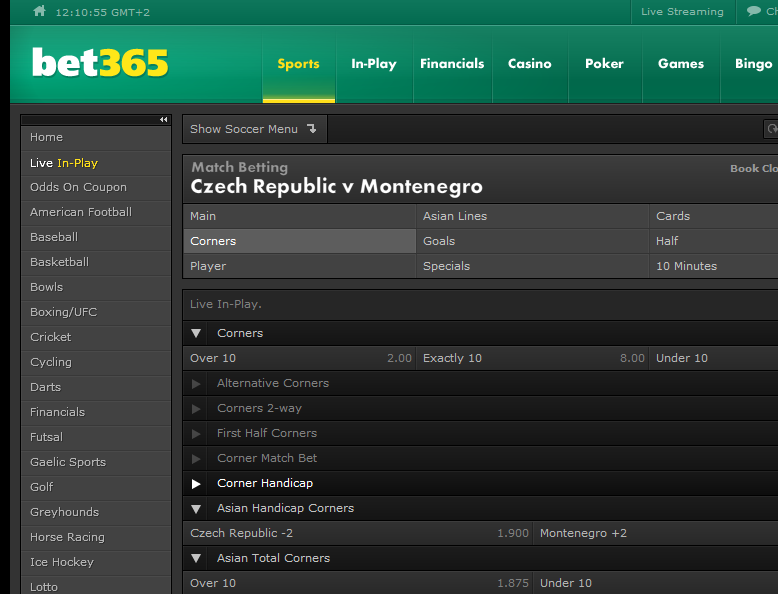Select Gaelic Sports in the sidebar
Image resolution: width=778 pixels, height=594 pixels.
(96, 462)
